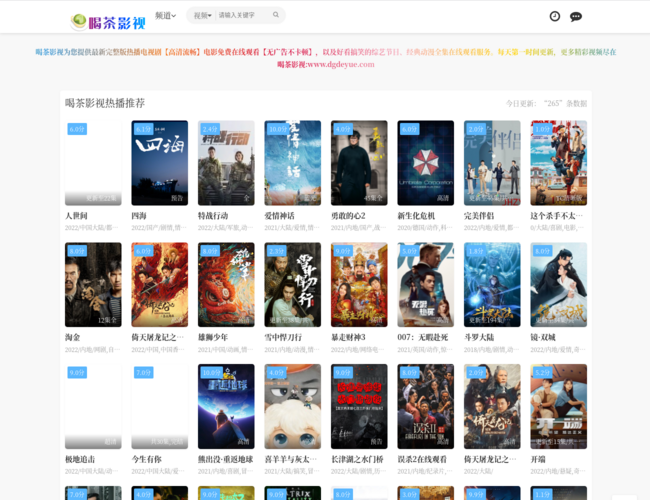
Task: Click the 完美伴侣 title link
Action: (x=479, y=216)
